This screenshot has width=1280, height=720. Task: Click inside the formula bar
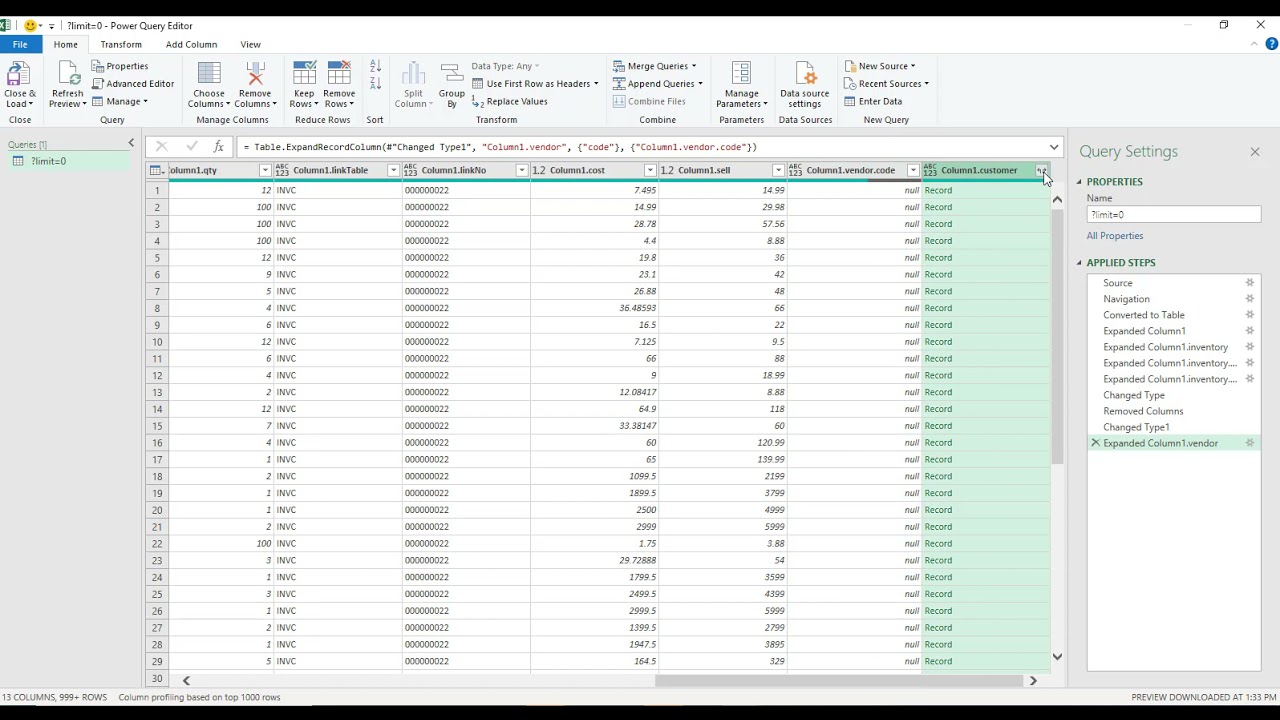[640, 147]
